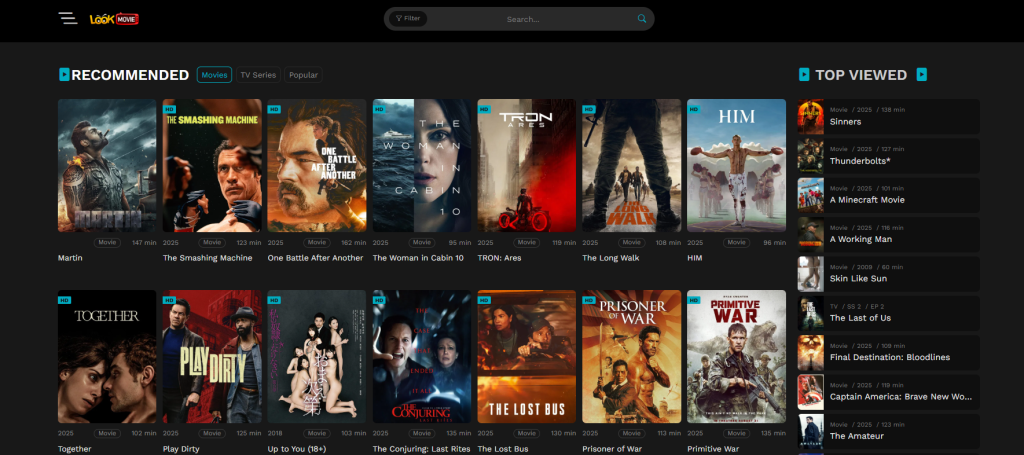Click the HIM title link
1024x455 pixels.
(695, 258)
